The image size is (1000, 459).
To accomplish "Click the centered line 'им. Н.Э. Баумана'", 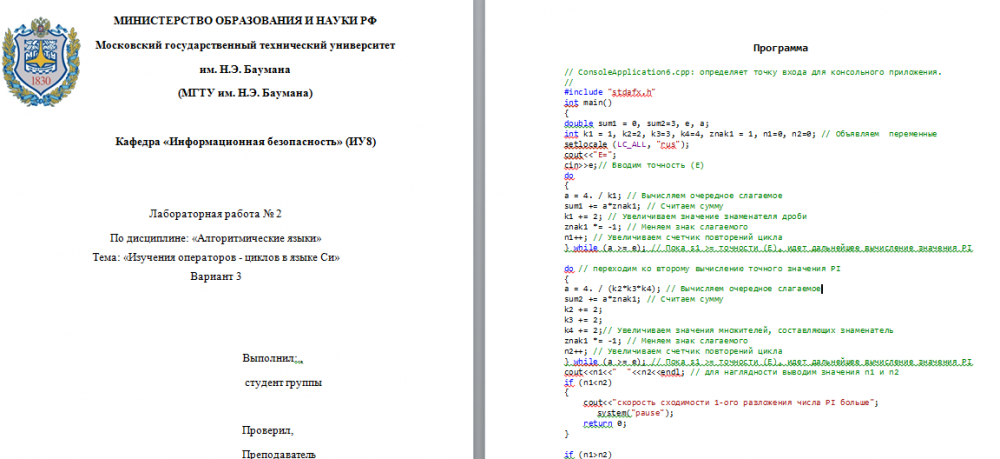I will coord(245,69).
